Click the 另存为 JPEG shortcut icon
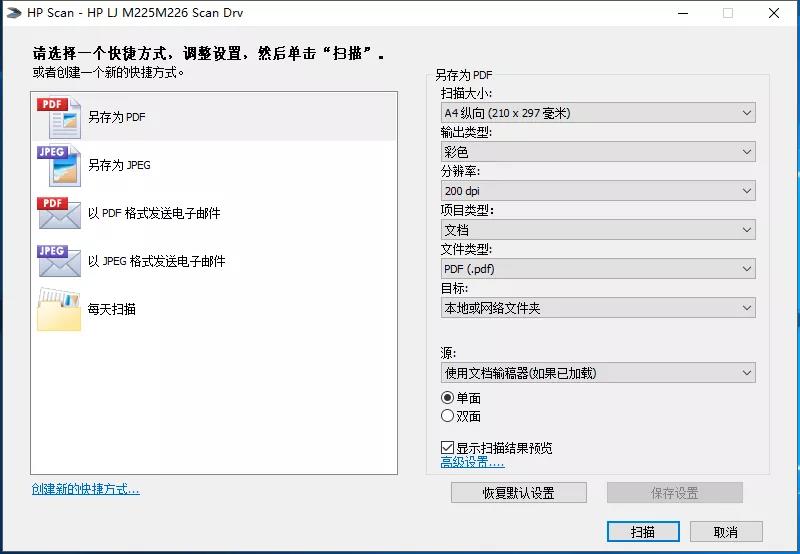 point(58,165)
